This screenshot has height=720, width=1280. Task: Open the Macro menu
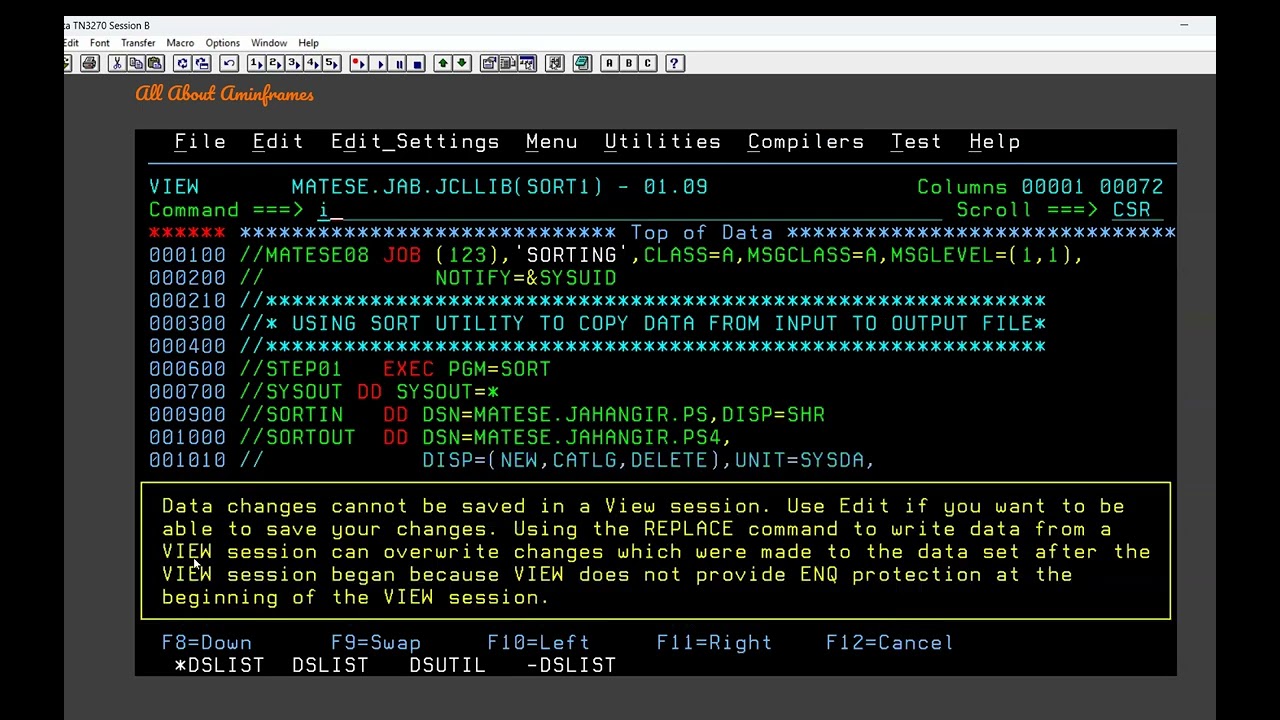click(x=180, y=43)
